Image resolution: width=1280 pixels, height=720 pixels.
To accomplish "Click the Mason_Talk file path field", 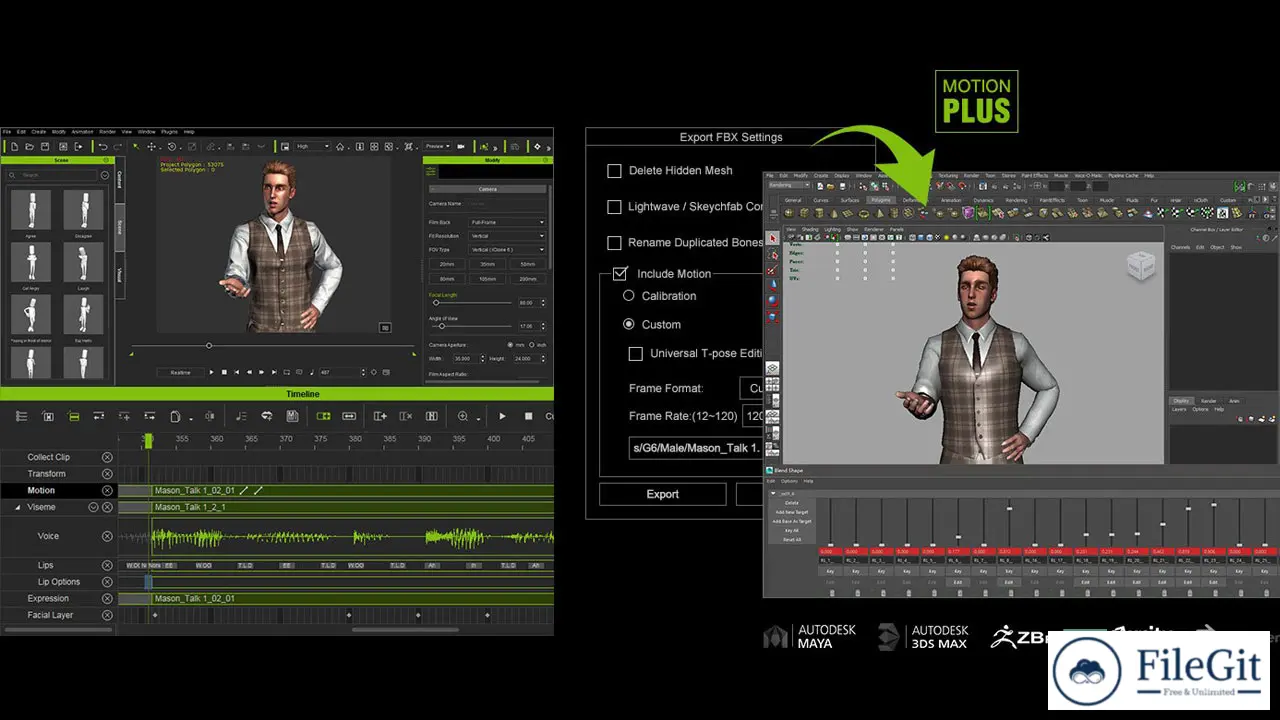I will 696,449.
